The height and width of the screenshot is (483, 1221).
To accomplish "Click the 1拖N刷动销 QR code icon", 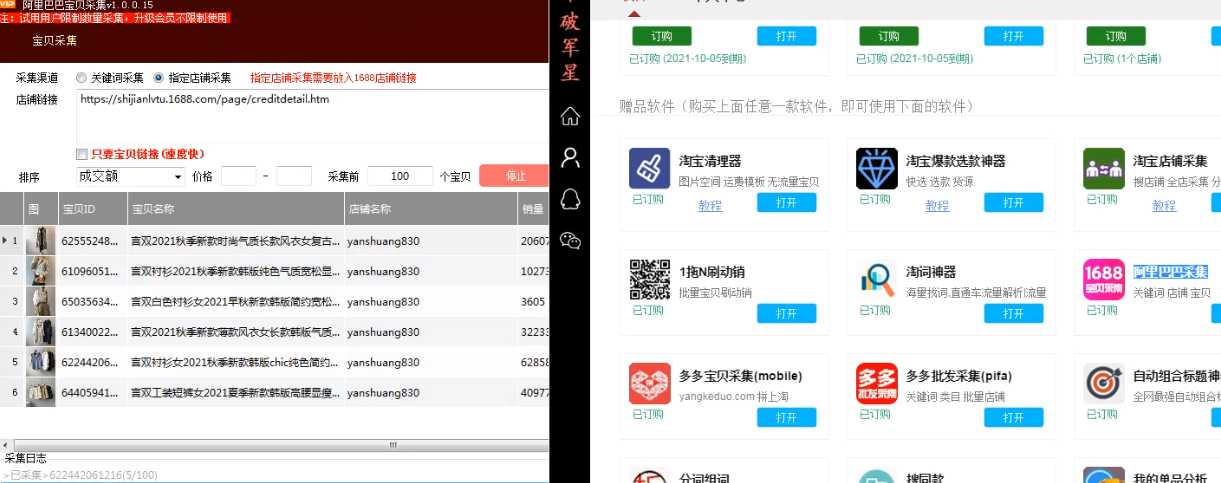I will [649, 279].
